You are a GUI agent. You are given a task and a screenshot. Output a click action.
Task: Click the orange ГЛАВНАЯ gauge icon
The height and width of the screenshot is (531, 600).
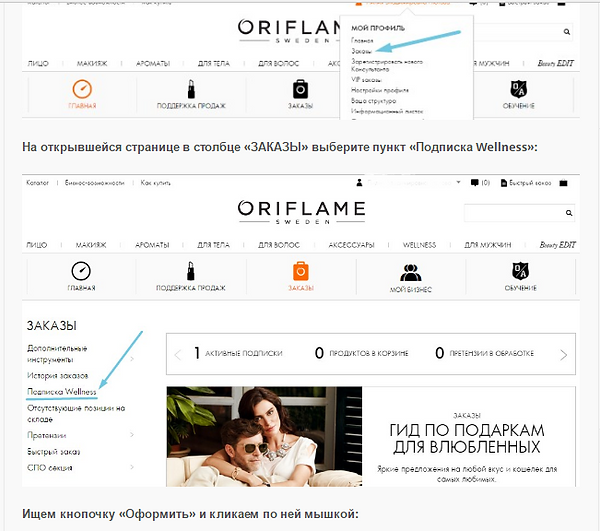82,89
